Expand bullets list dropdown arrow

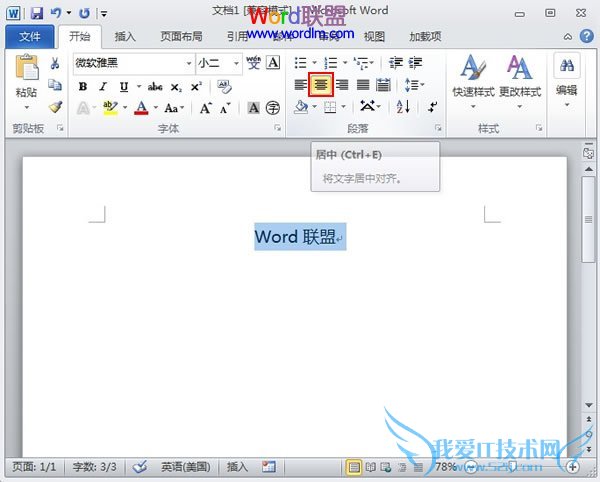pyautogui.click(x=314, y=63)
